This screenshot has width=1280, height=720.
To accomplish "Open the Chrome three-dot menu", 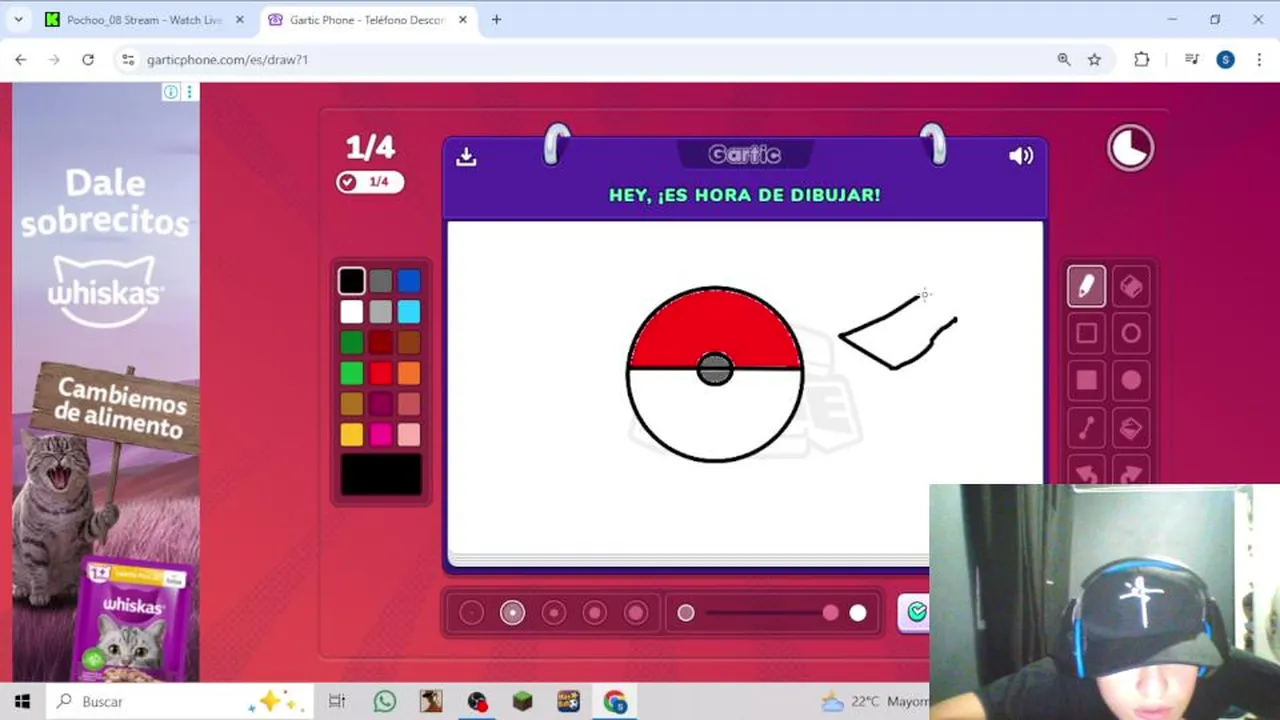I will [x=1259, y=60].
